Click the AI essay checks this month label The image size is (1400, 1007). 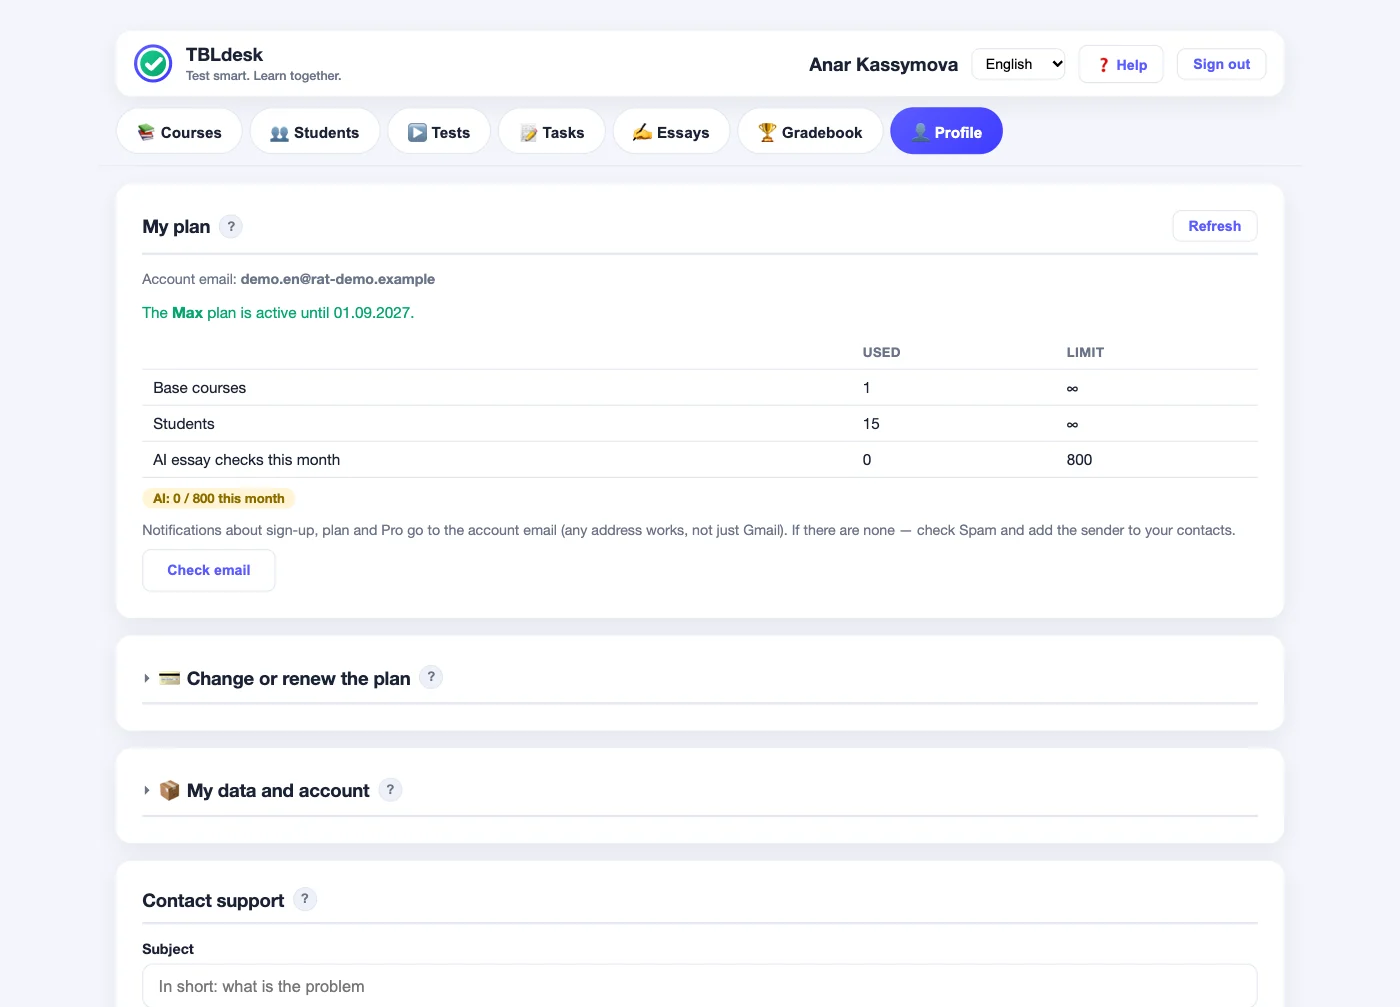[247, 460]
